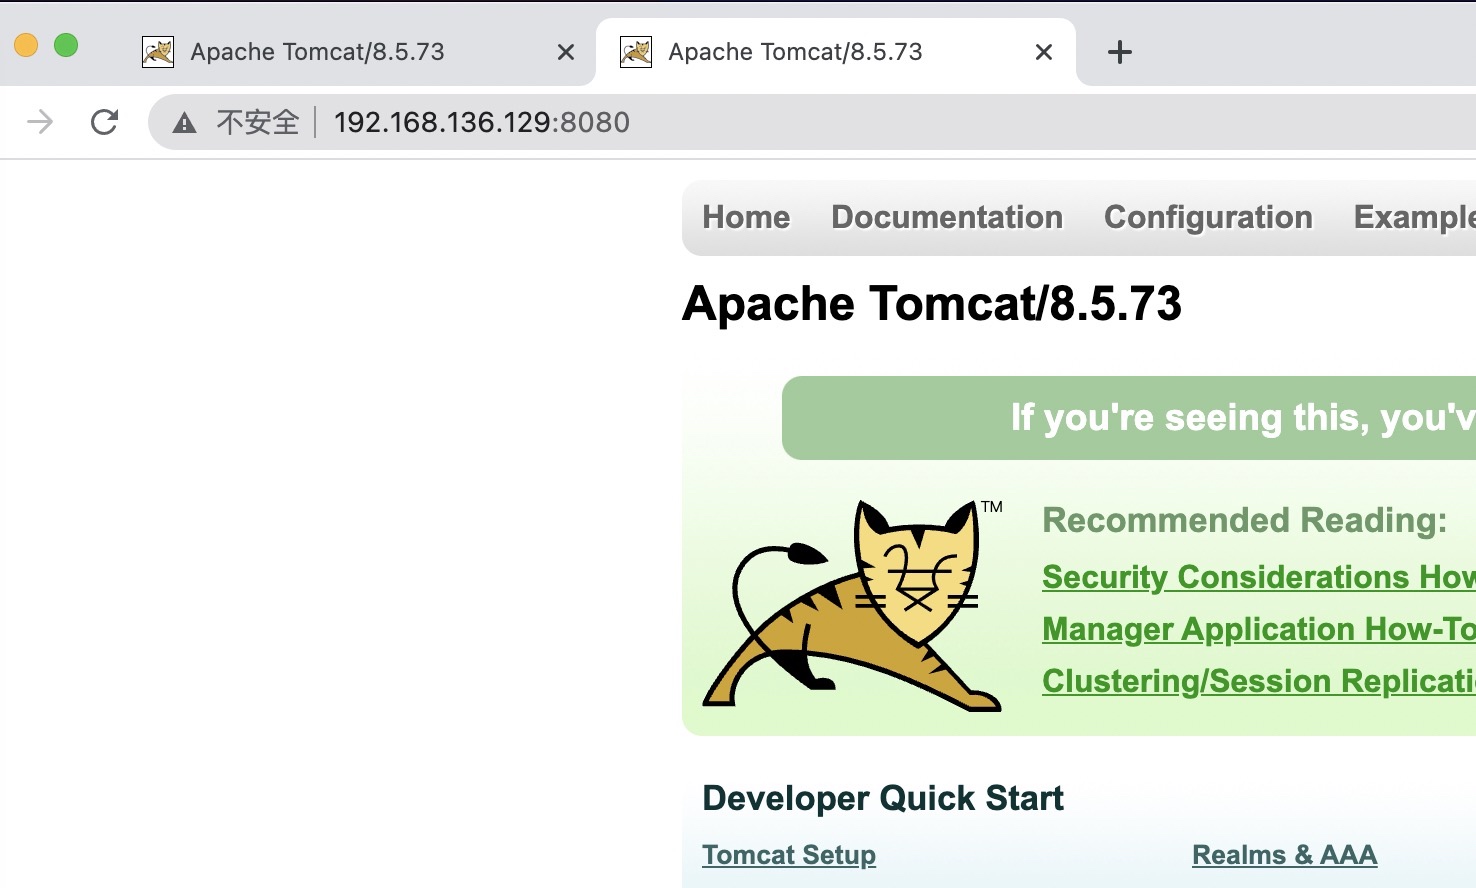Screen dimensions: 1476x888
Task: Click the address bar URL 192.168.136.129:8080
Action: tap(481, 122)
